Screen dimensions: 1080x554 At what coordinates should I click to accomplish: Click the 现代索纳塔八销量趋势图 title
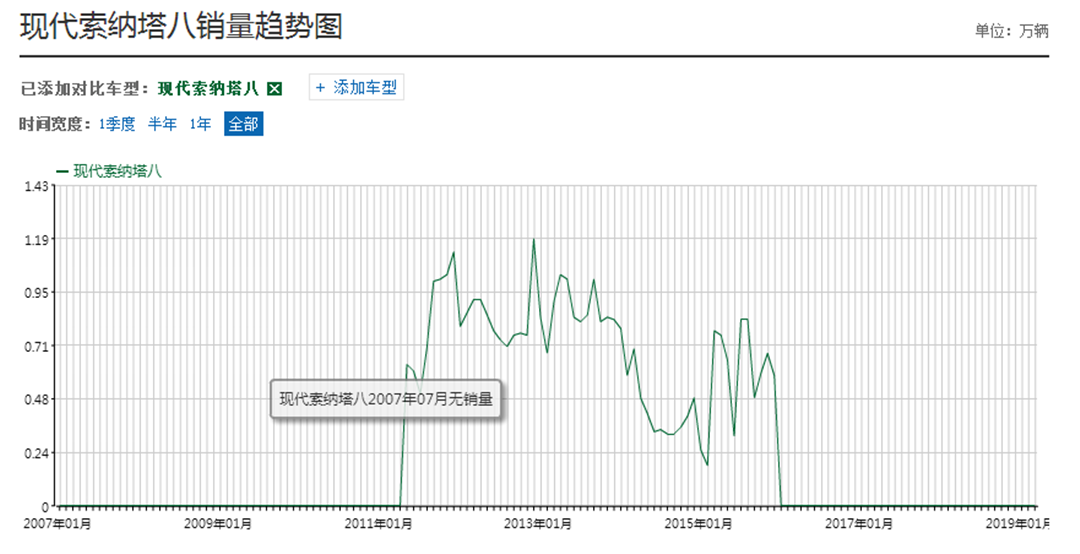pyautogui.click(x=181, y=26)
